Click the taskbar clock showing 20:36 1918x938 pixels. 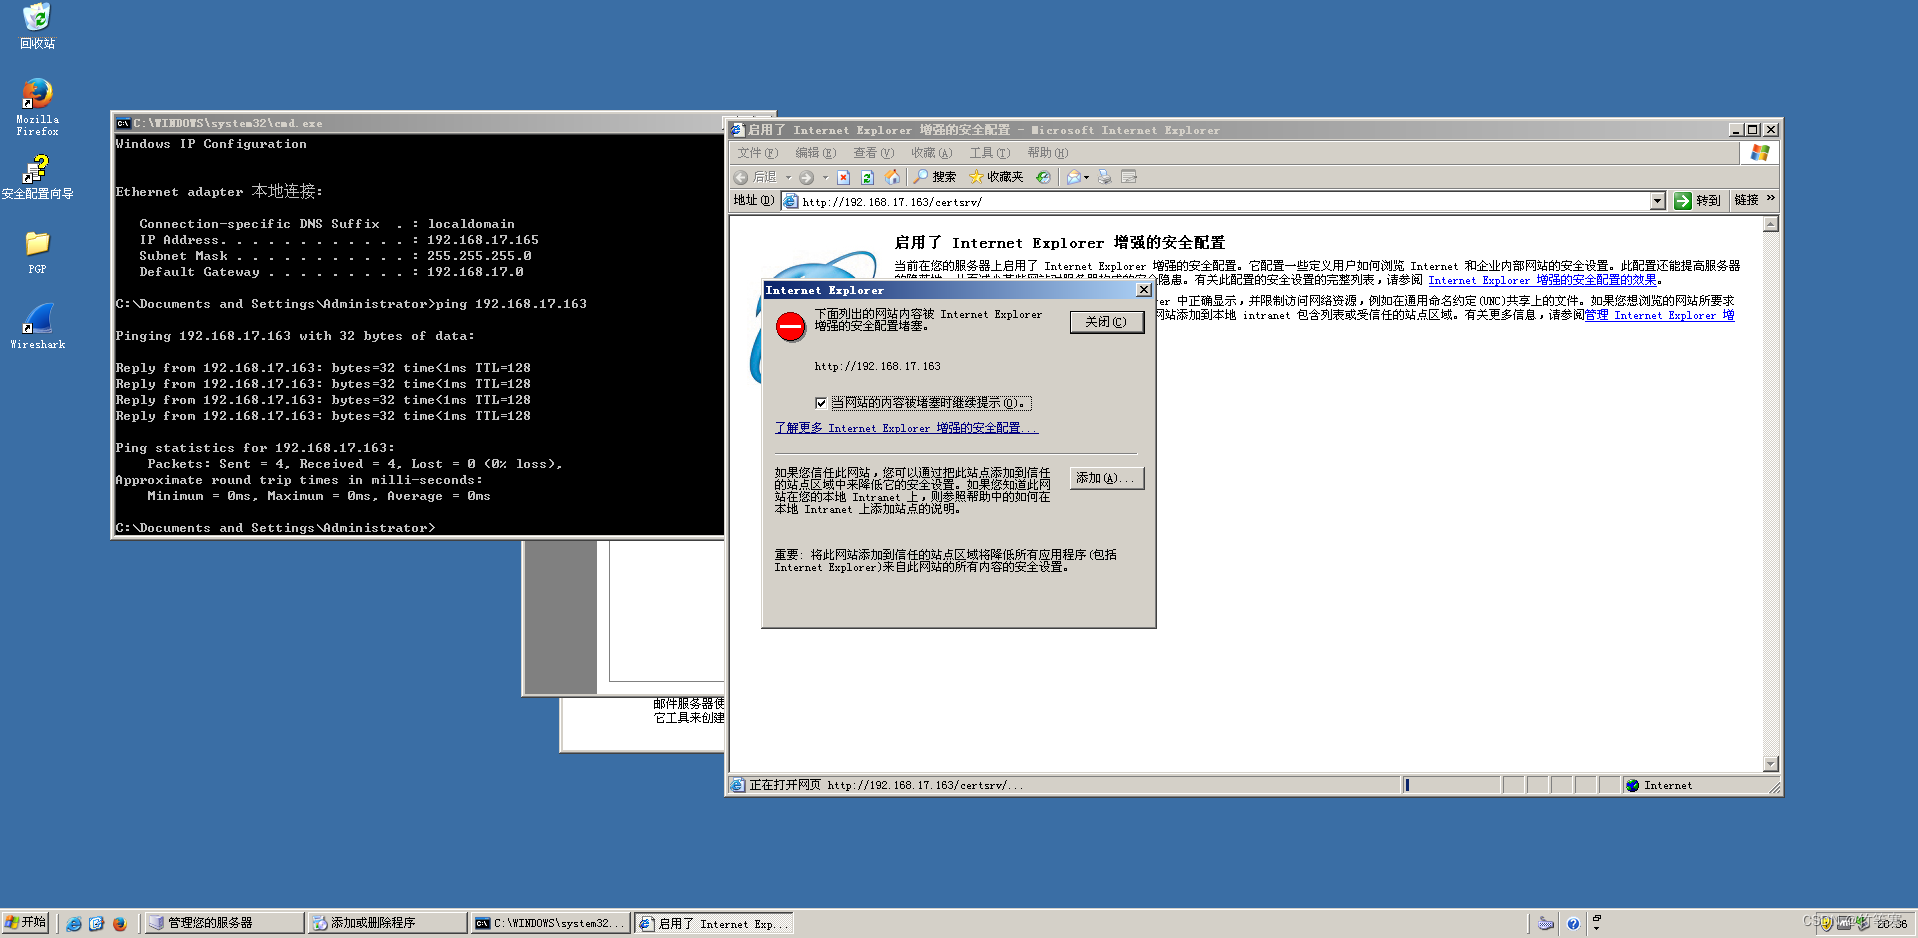pyautogui.click(x=1892, y=923)
